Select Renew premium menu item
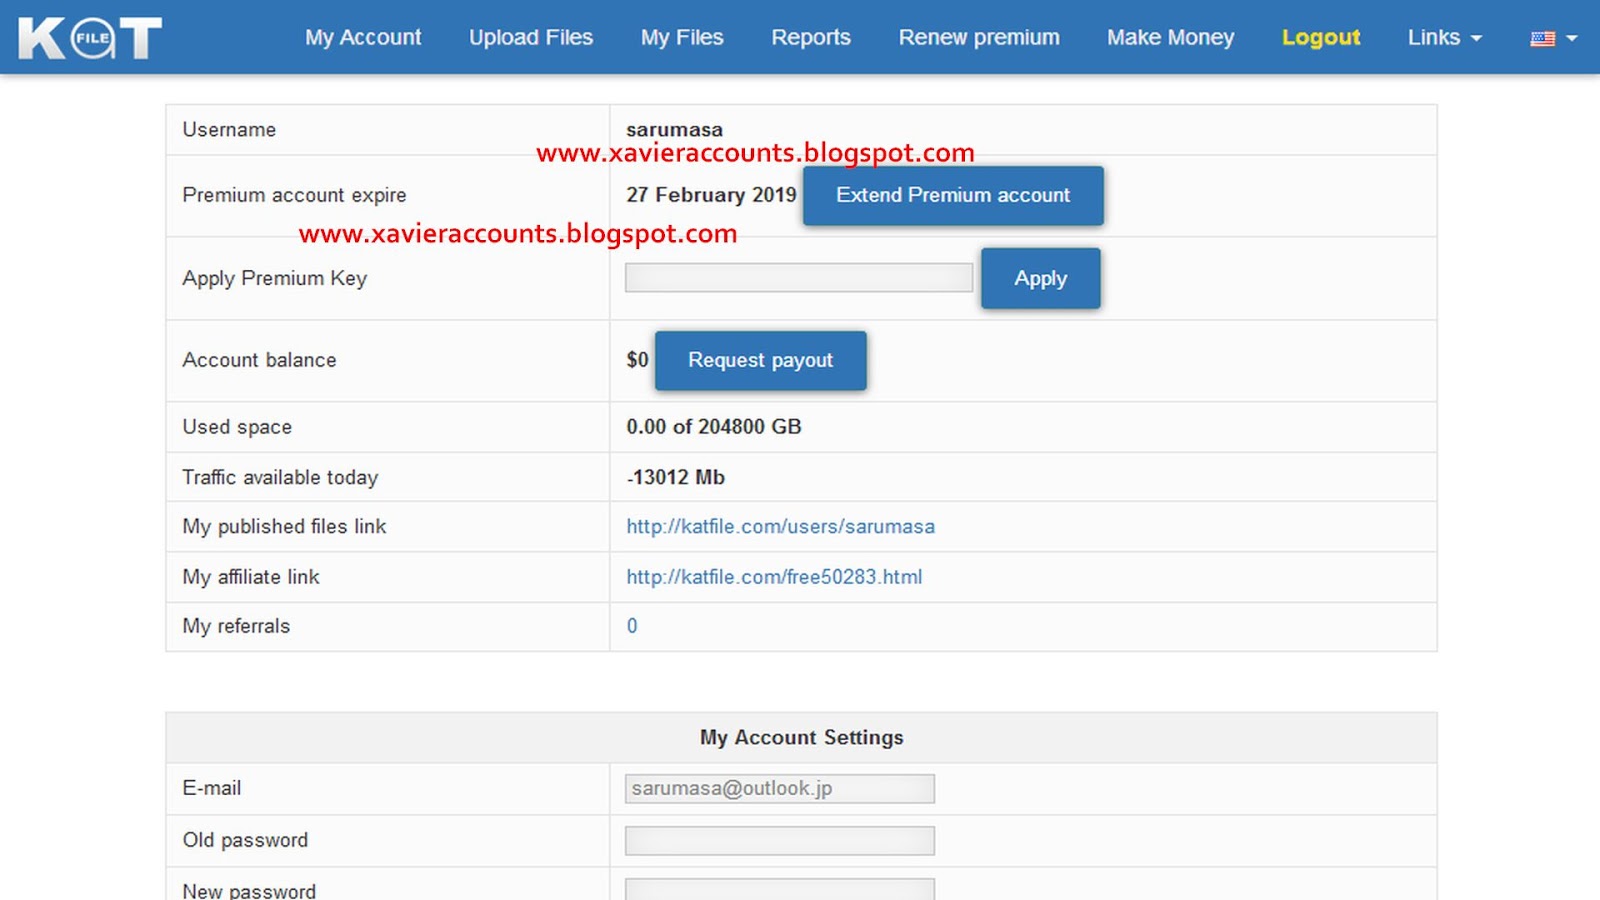 pos(979,37)
